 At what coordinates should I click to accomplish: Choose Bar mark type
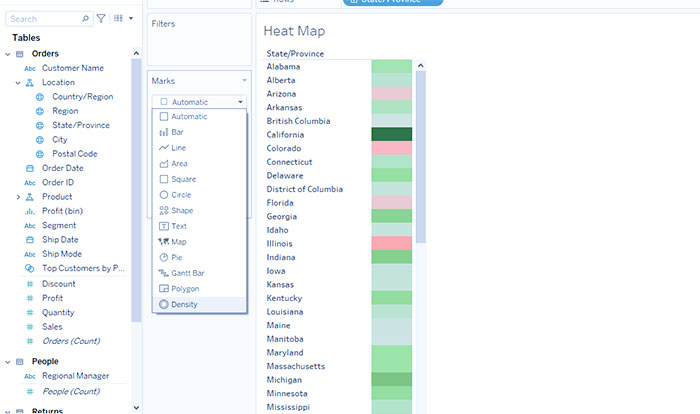tap(199, 132)
